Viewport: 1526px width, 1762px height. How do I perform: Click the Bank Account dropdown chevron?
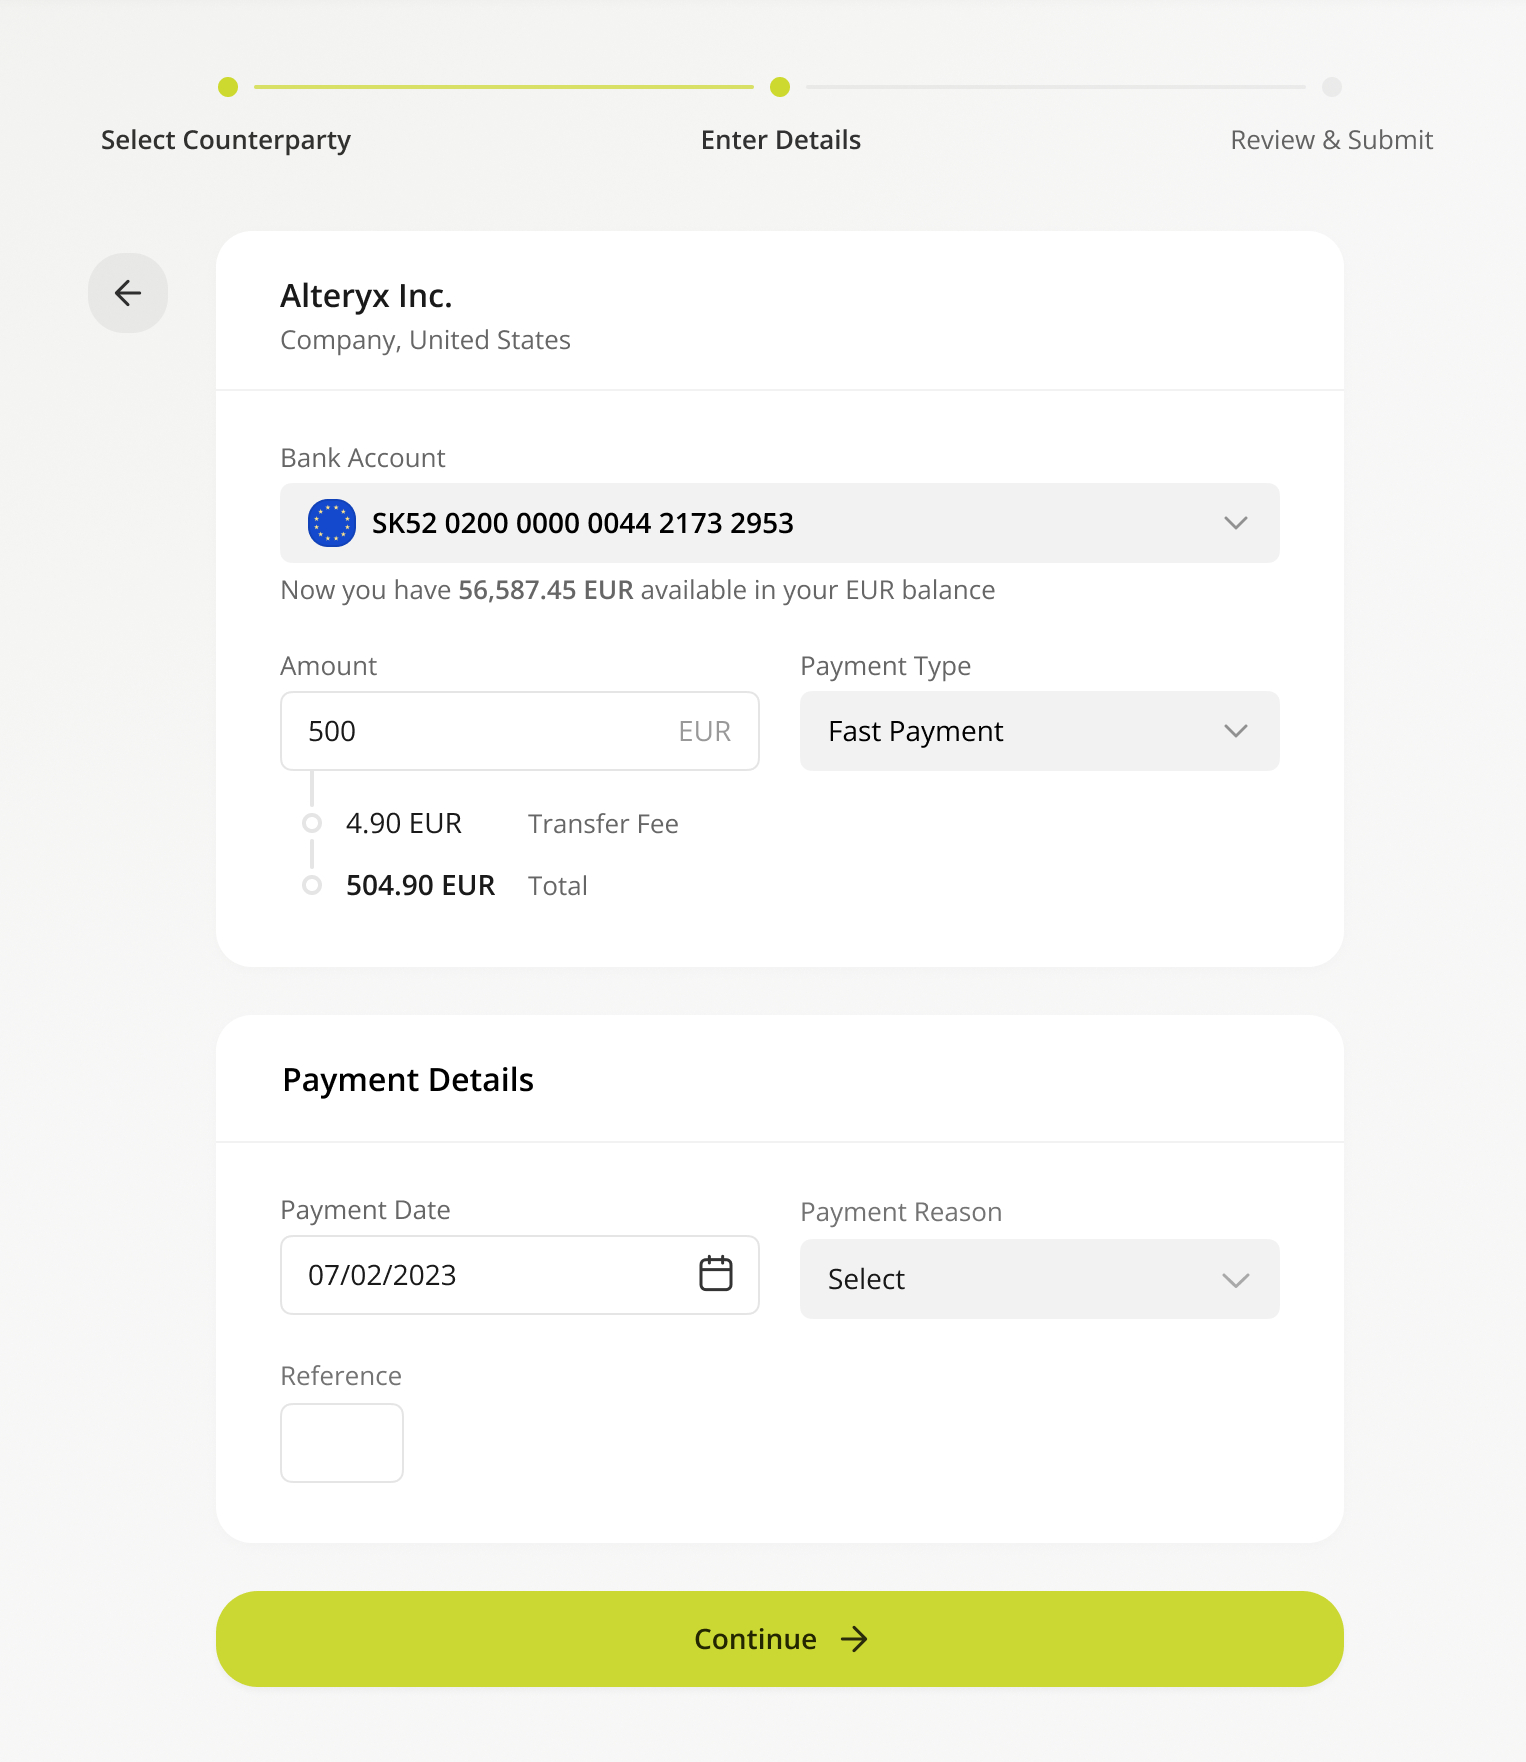[1236, 523]
